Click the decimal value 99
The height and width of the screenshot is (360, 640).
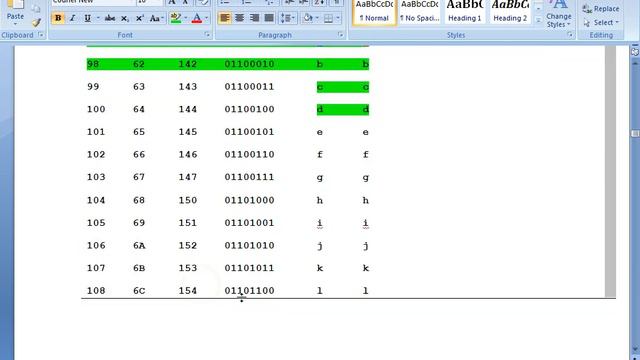[x=93, y=87]
